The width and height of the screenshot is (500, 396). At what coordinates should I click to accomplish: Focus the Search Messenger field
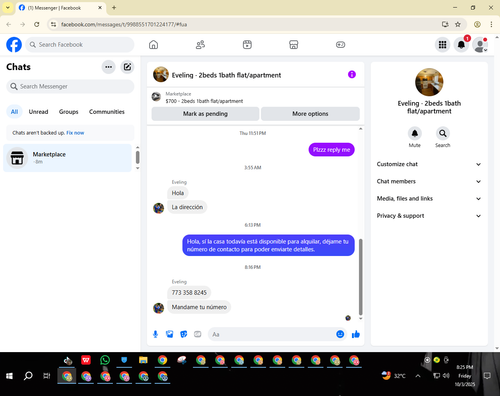(70, 86)
